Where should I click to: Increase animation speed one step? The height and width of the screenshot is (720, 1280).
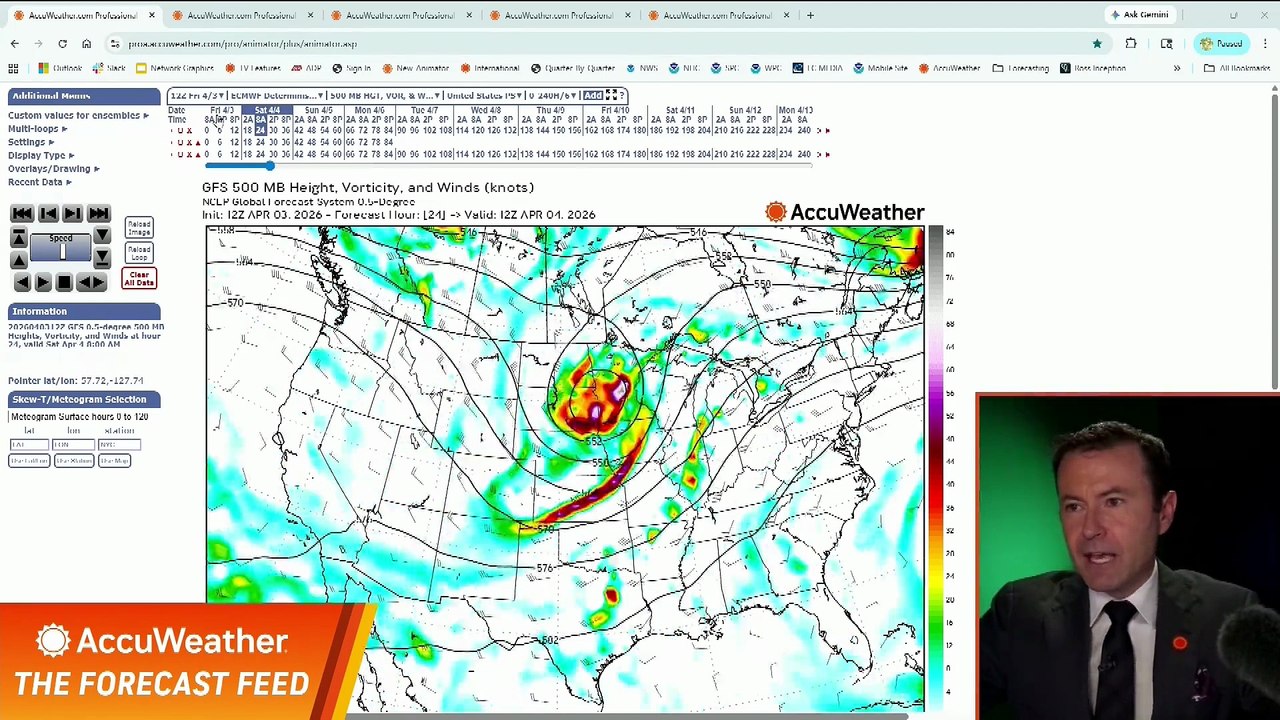(19, 260)
